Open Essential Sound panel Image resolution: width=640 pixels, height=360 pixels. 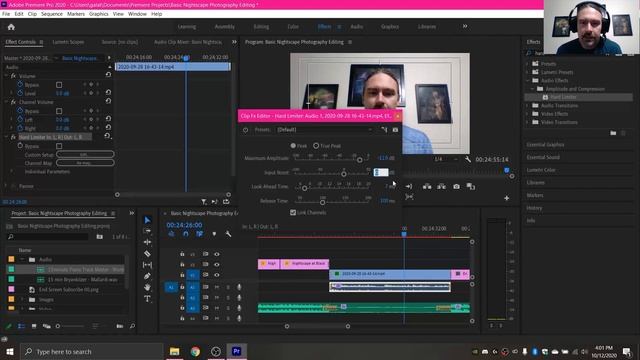pyautogui.click(x=543, y=157)
